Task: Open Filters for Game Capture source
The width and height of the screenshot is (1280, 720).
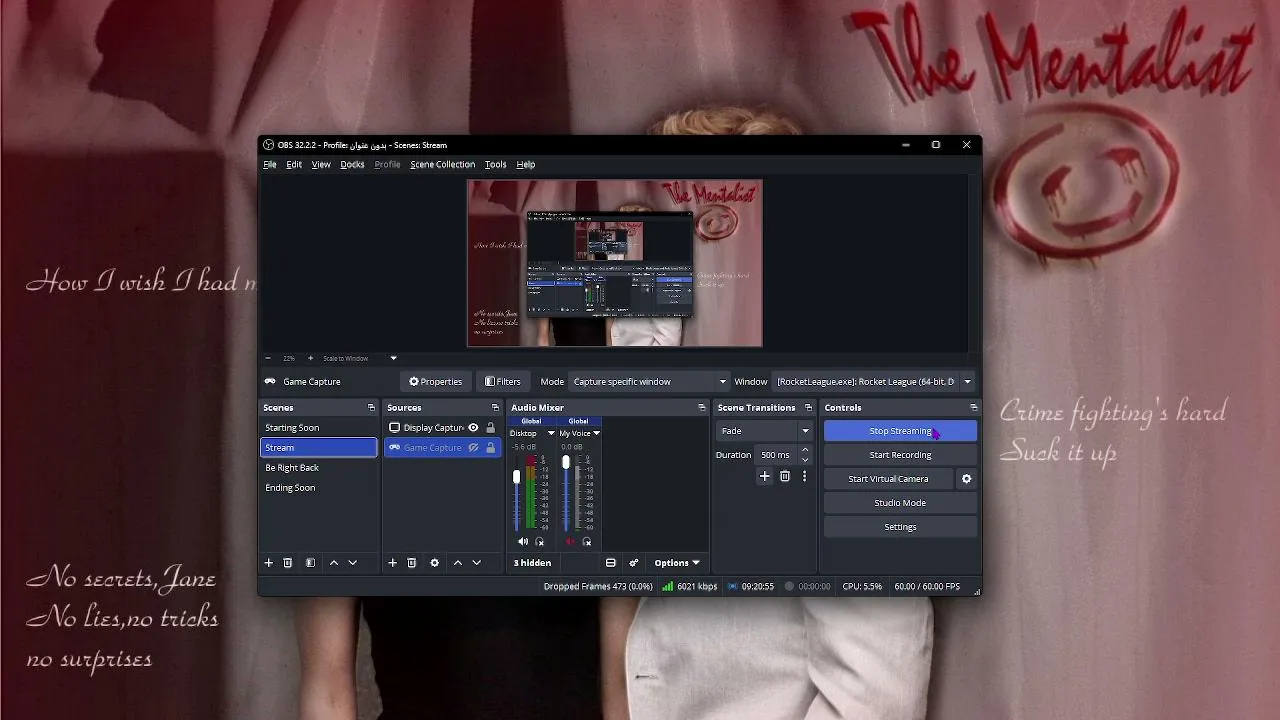Action: pos(503,382)
